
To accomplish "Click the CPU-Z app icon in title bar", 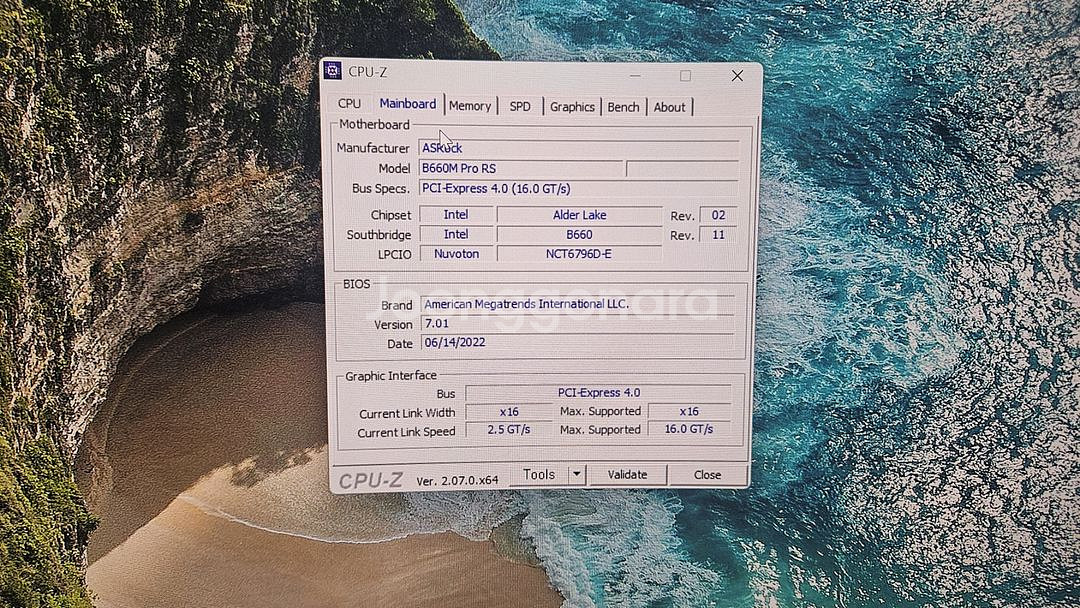I will point(333,70).
